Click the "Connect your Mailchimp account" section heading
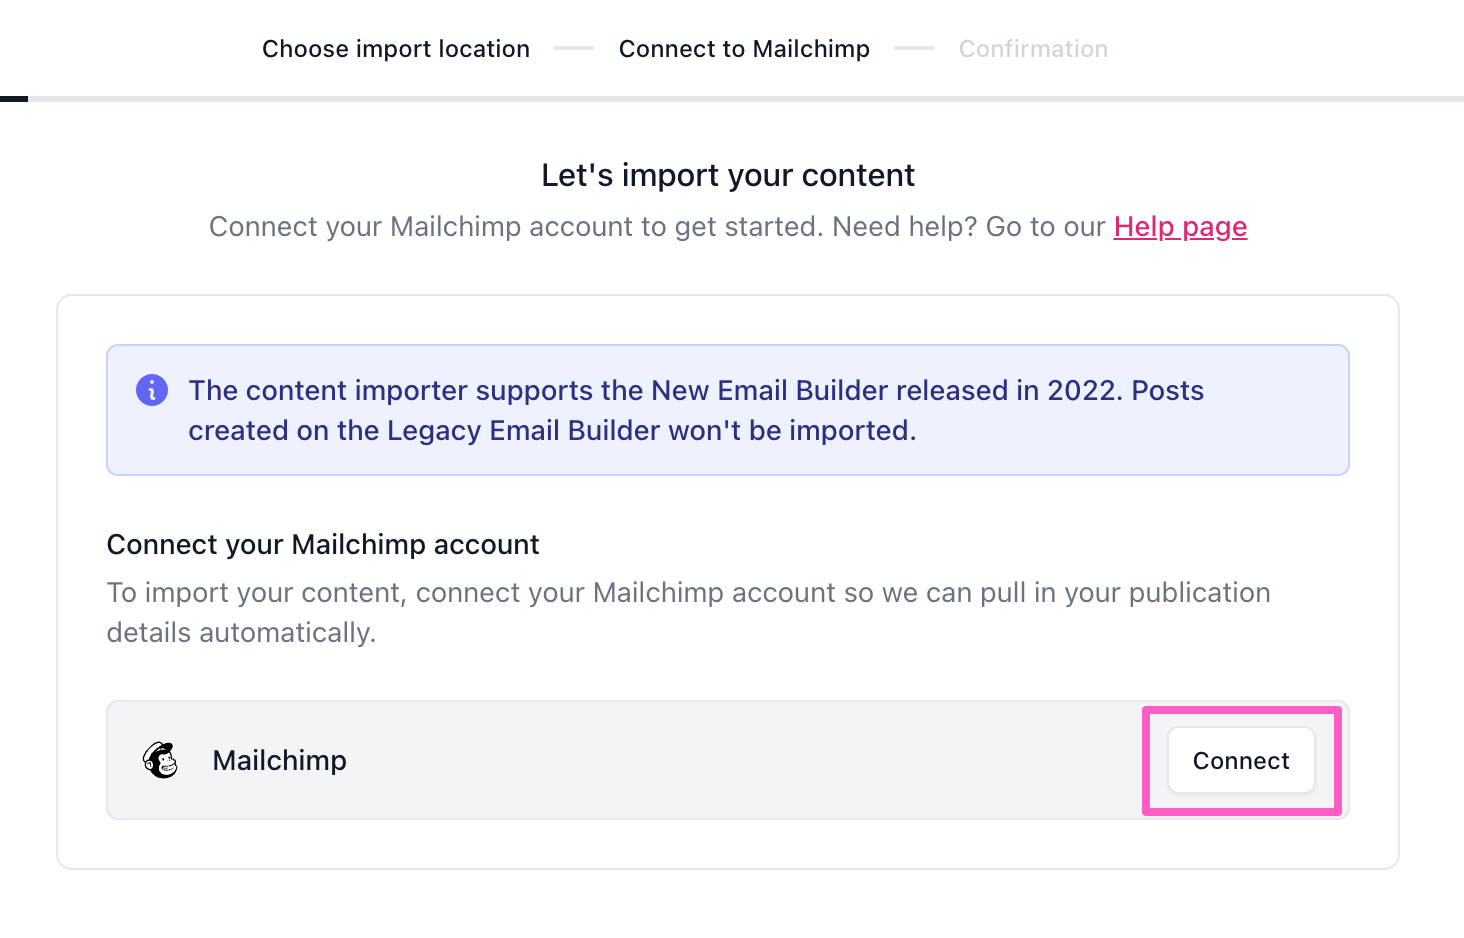1464x938 pixels. pos(323,545)
